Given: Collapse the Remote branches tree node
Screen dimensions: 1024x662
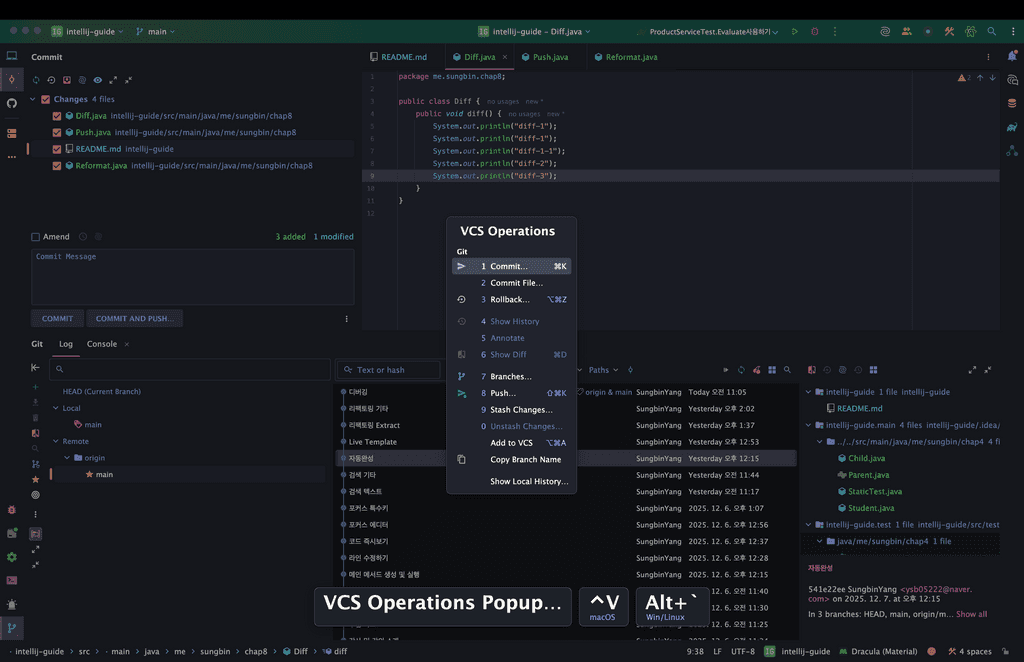Looking at the screenshot, I should click(55, 441).
